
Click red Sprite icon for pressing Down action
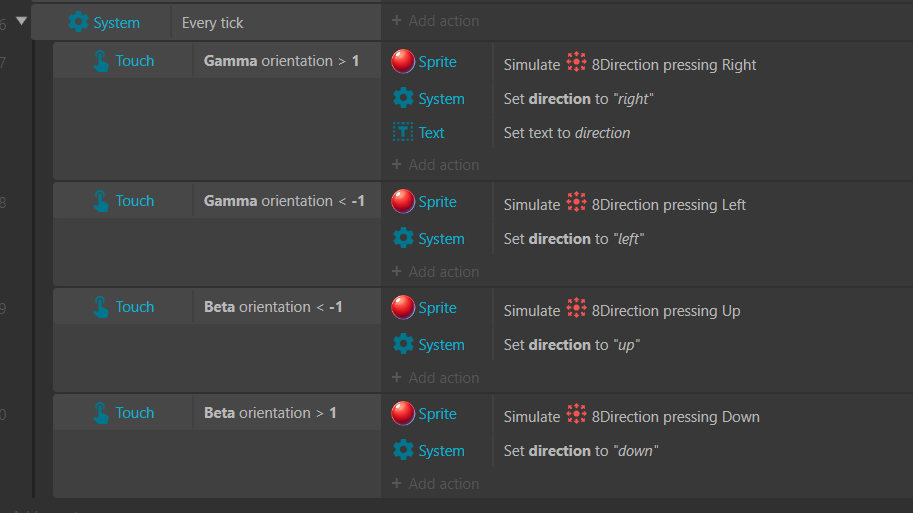pyautogui.click(x=403, y=413)
